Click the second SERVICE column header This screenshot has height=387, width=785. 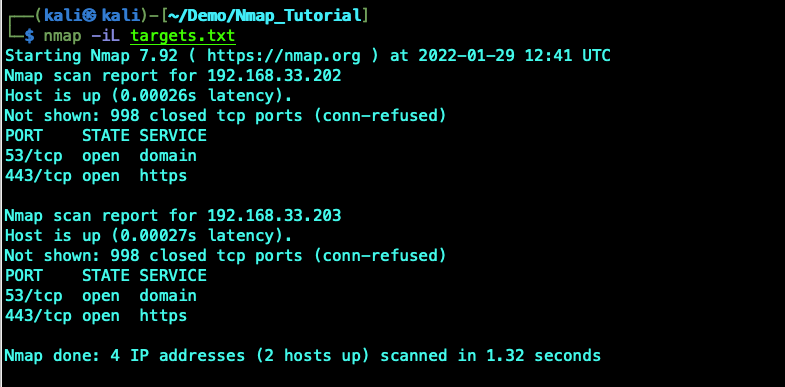click(173, 276)
